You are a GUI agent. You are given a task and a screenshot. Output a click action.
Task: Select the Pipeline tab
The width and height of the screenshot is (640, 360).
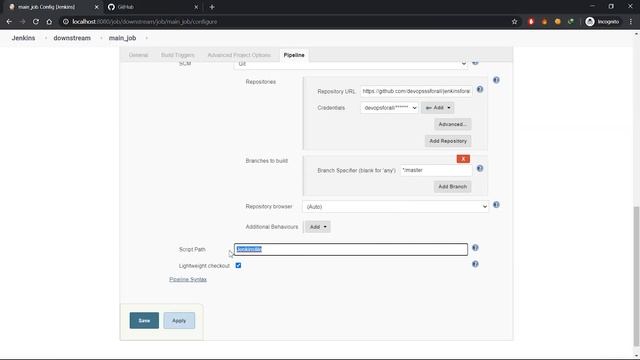(294, 55)
